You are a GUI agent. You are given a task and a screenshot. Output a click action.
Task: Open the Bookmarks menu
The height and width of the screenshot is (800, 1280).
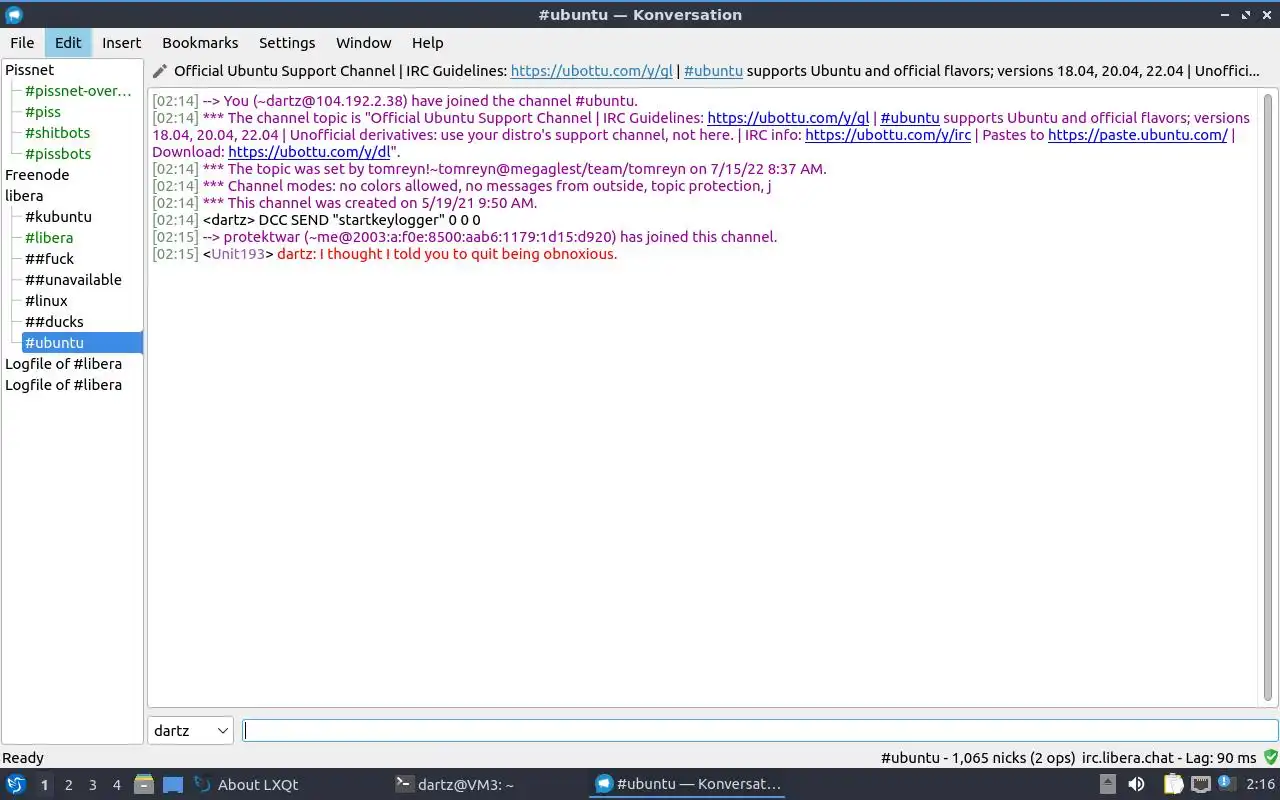tap(200, 43)
